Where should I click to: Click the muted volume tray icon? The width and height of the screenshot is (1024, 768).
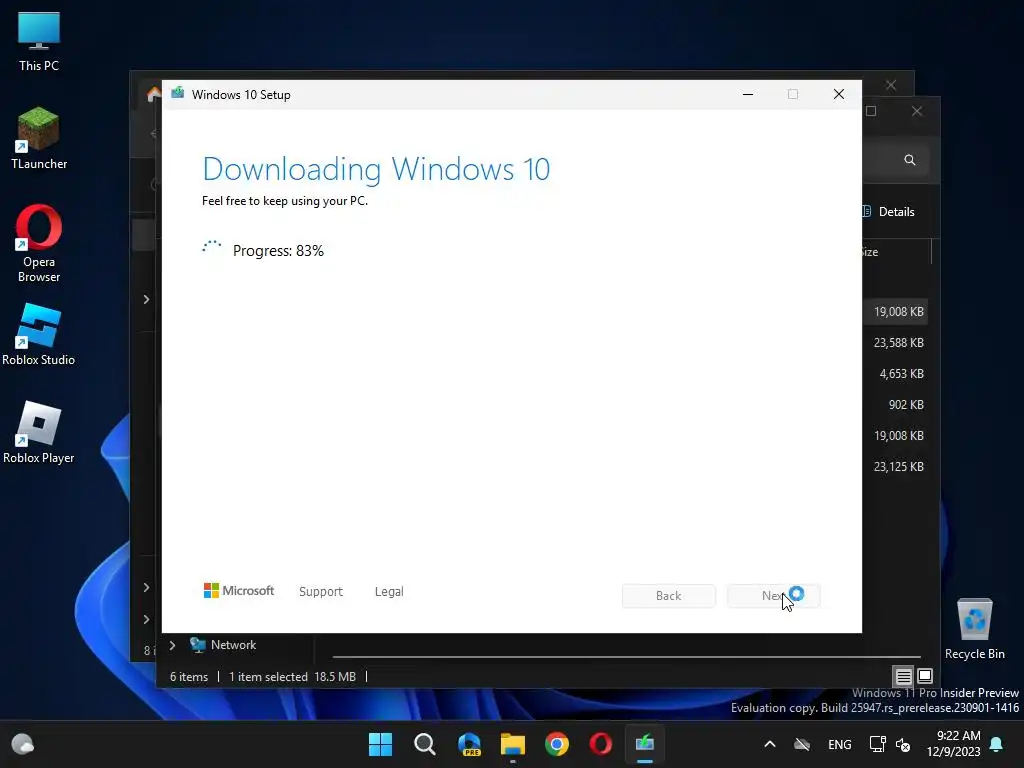(x=903, y=744)
